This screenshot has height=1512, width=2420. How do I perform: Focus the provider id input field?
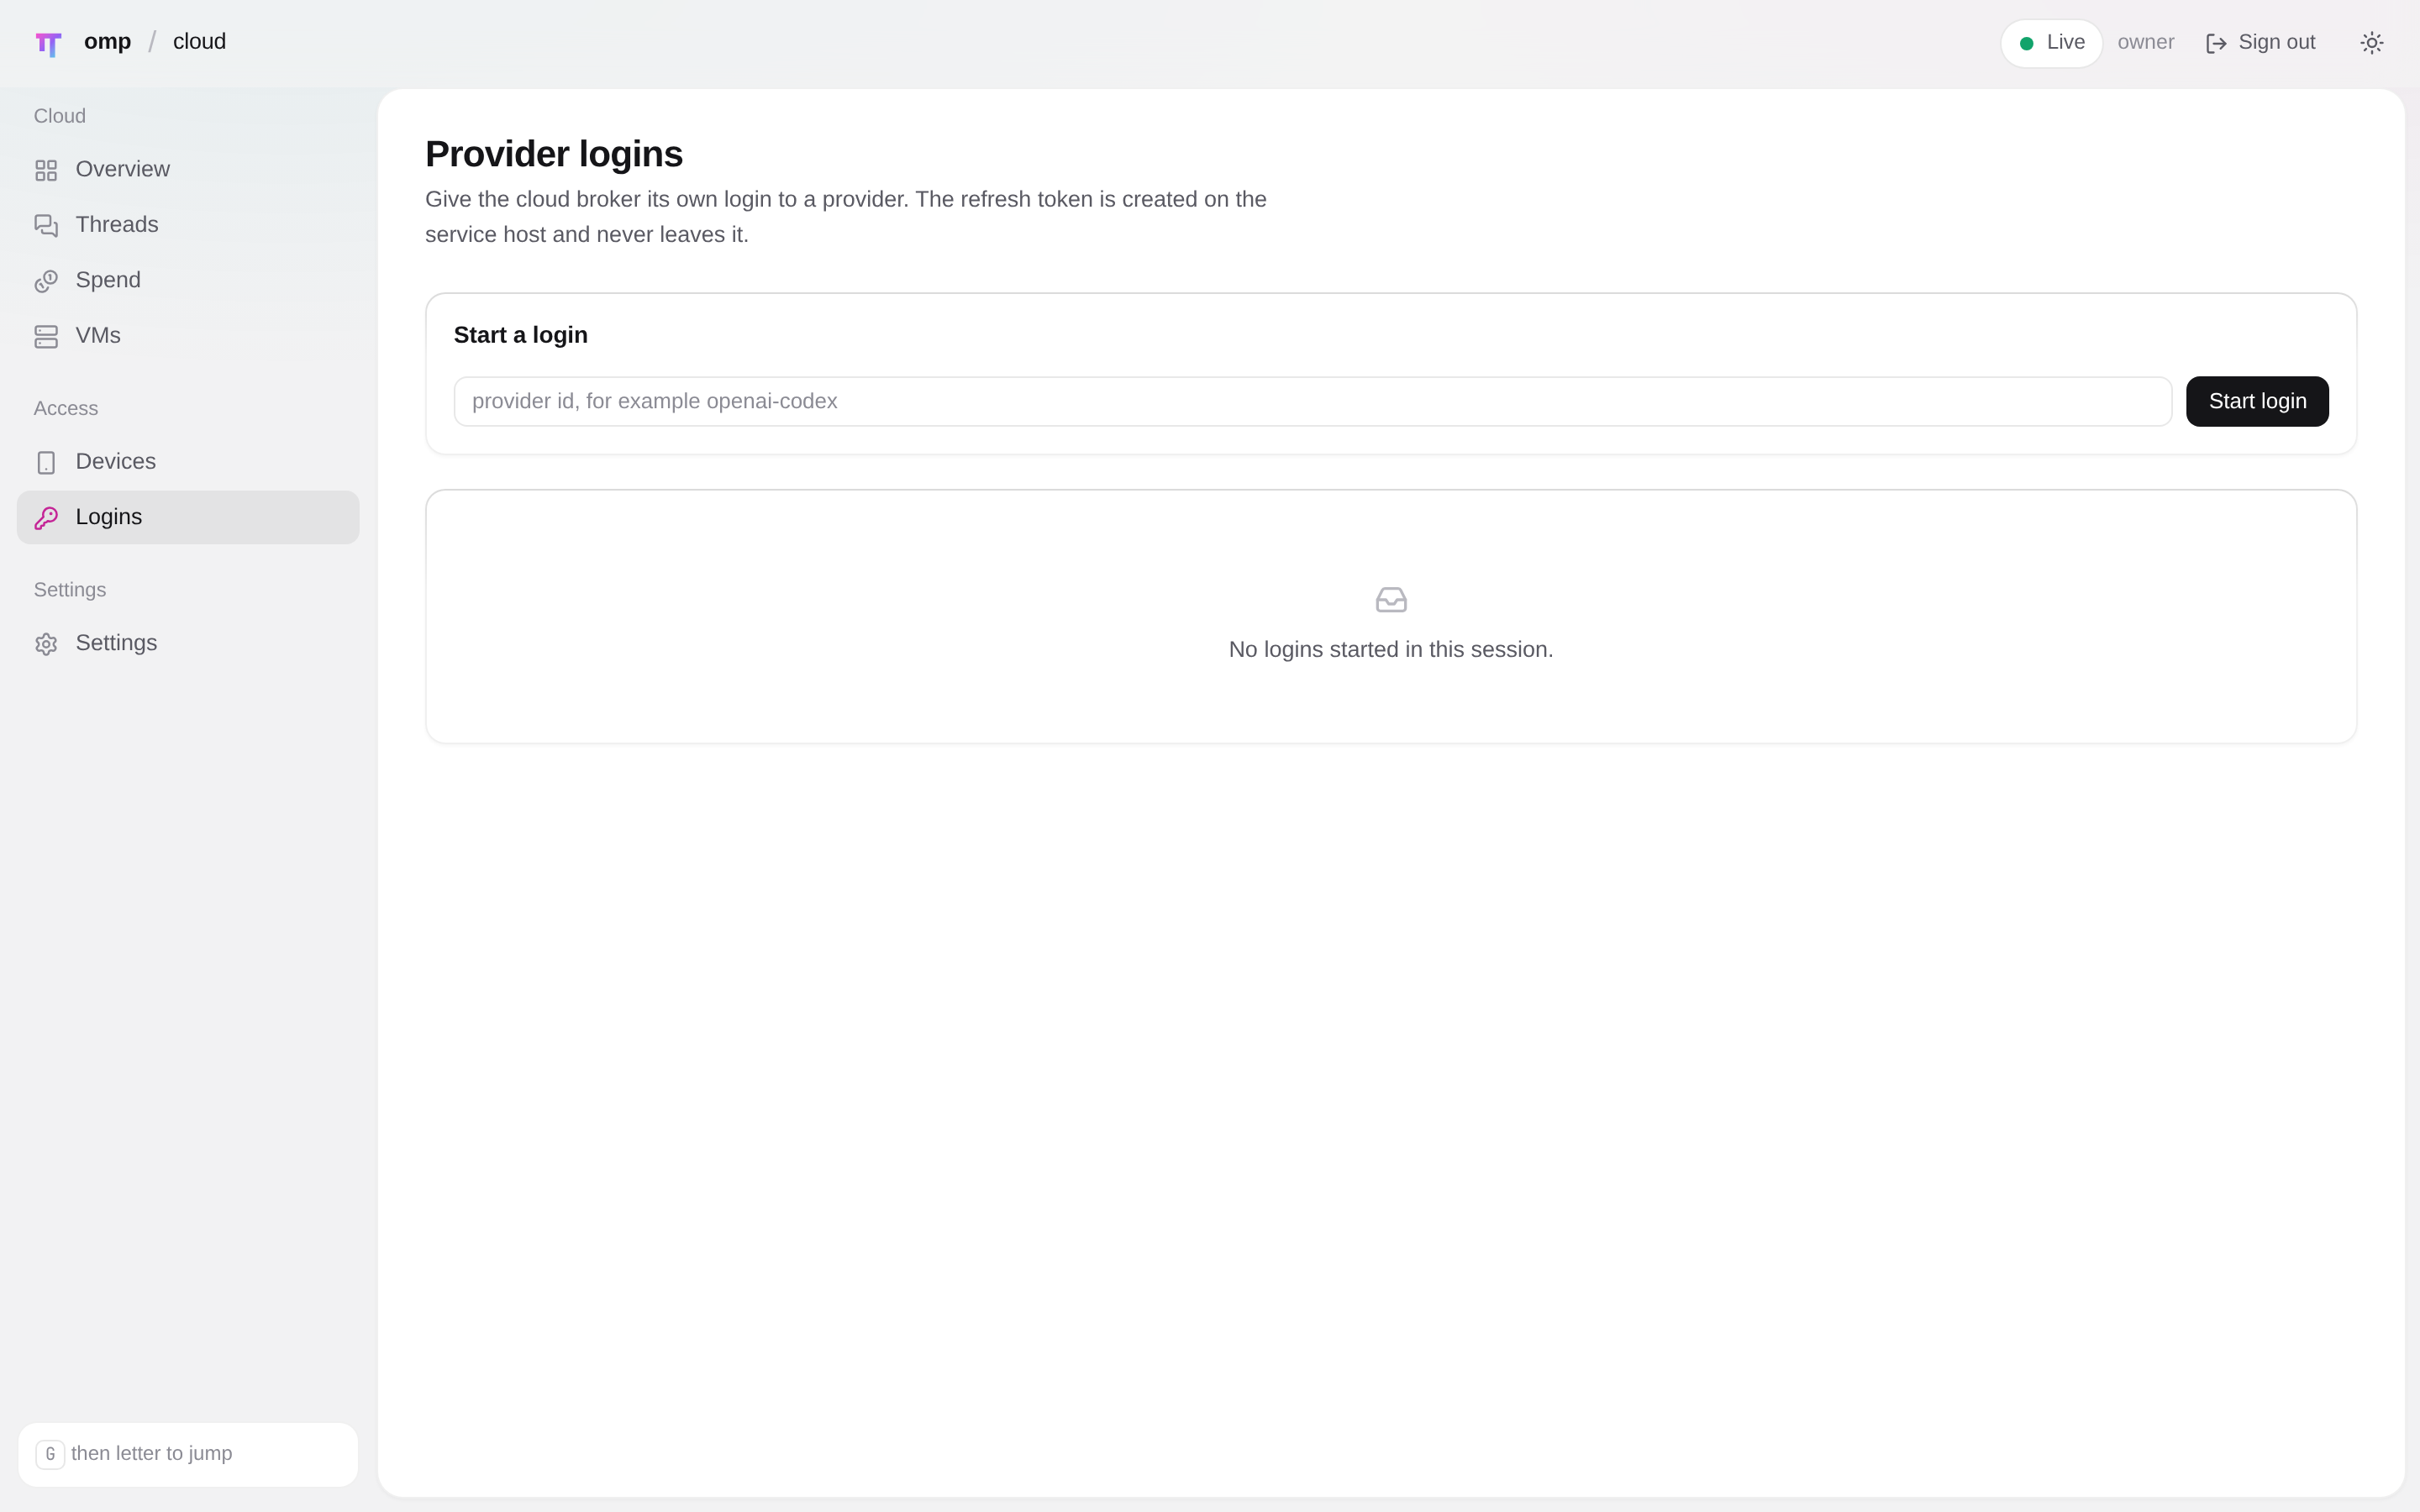coord(1312,401)
